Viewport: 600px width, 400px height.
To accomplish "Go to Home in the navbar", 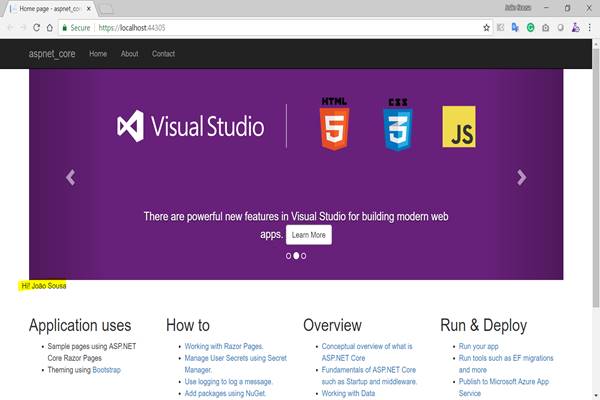I will pos(98,53).
